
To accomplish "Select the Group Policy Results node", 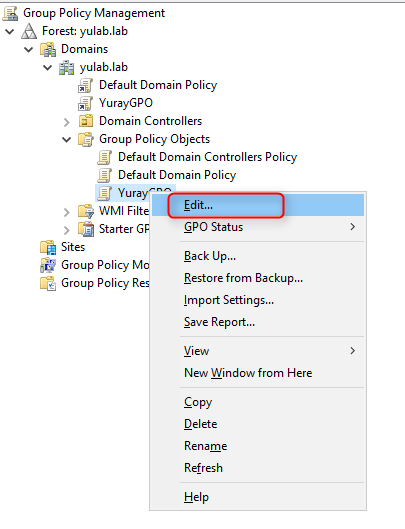I will [105, 283].
